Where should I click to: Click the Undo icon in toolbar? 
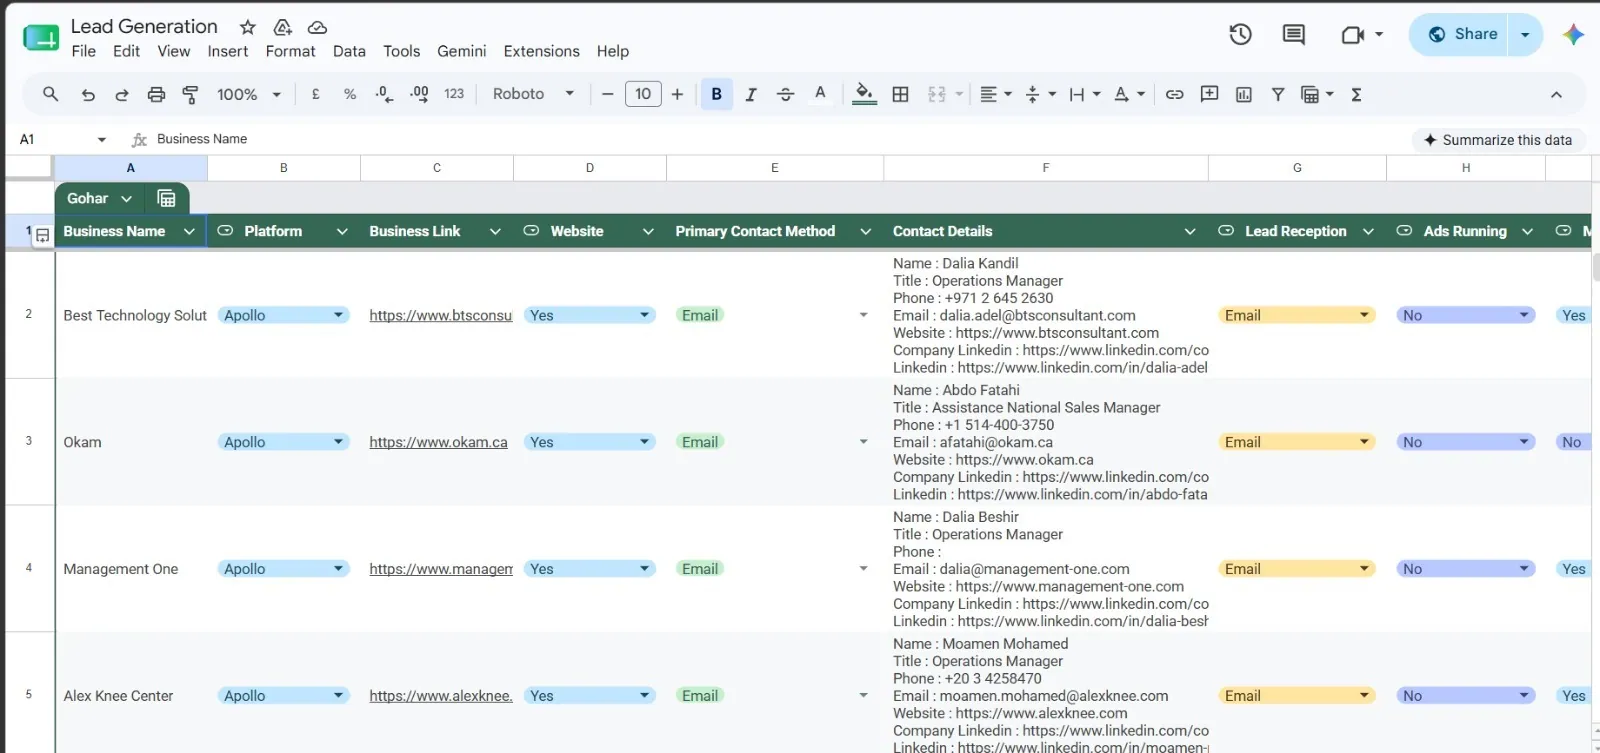(x=88, y=94)
